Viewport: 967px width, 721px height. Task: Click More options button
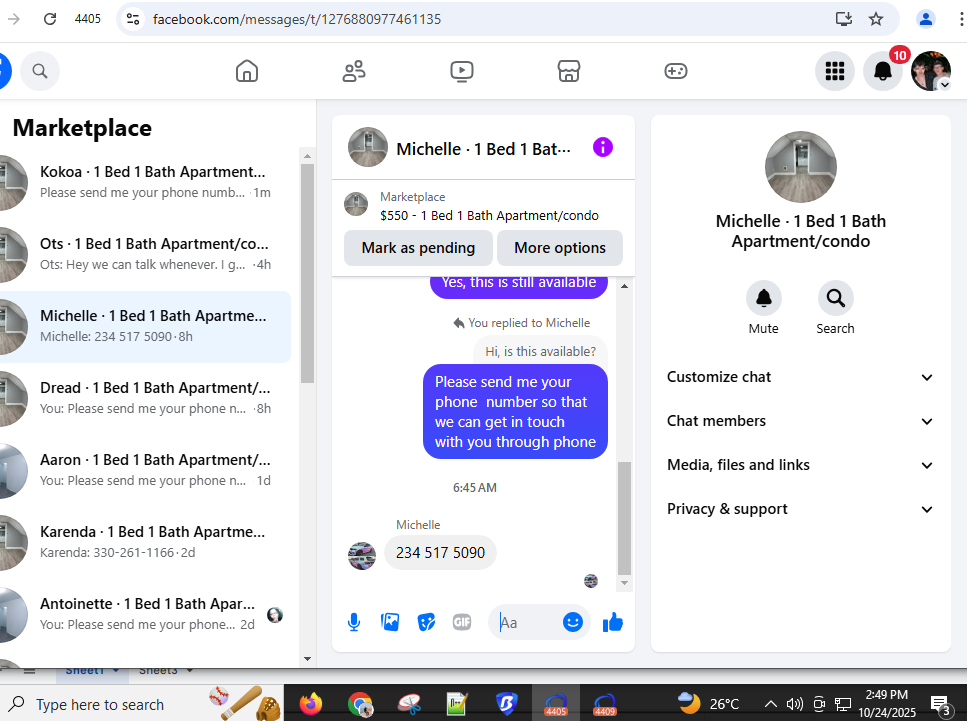click(560, 248)
